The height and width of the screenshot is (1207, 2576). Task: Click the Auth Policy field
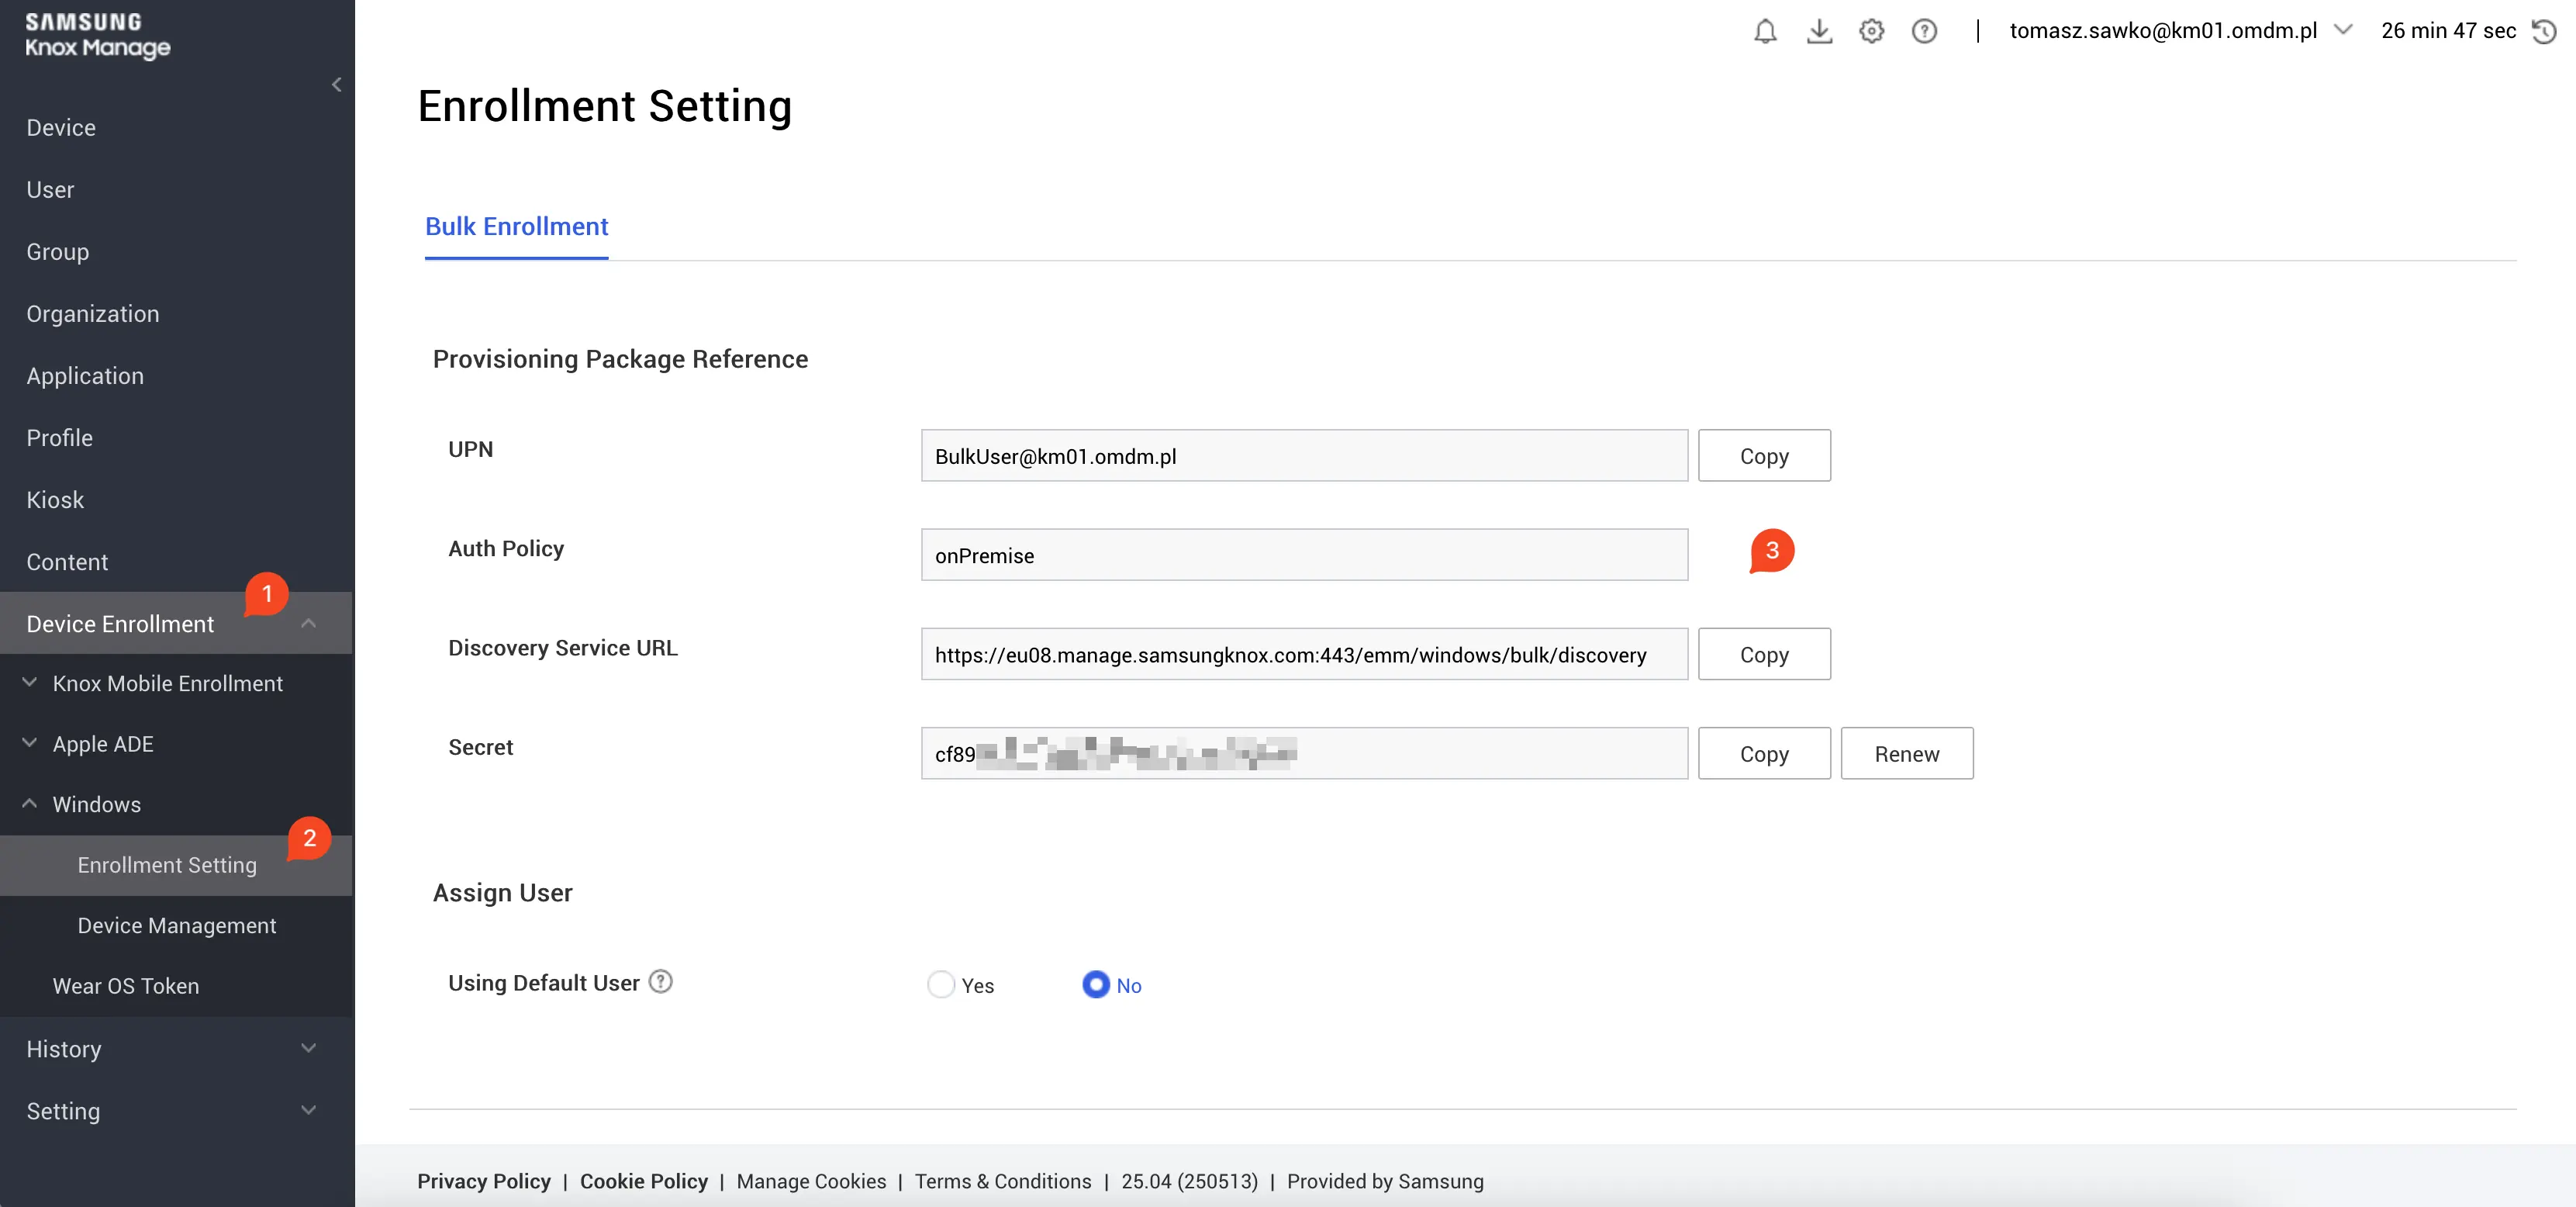click(x=1304, y=555)
